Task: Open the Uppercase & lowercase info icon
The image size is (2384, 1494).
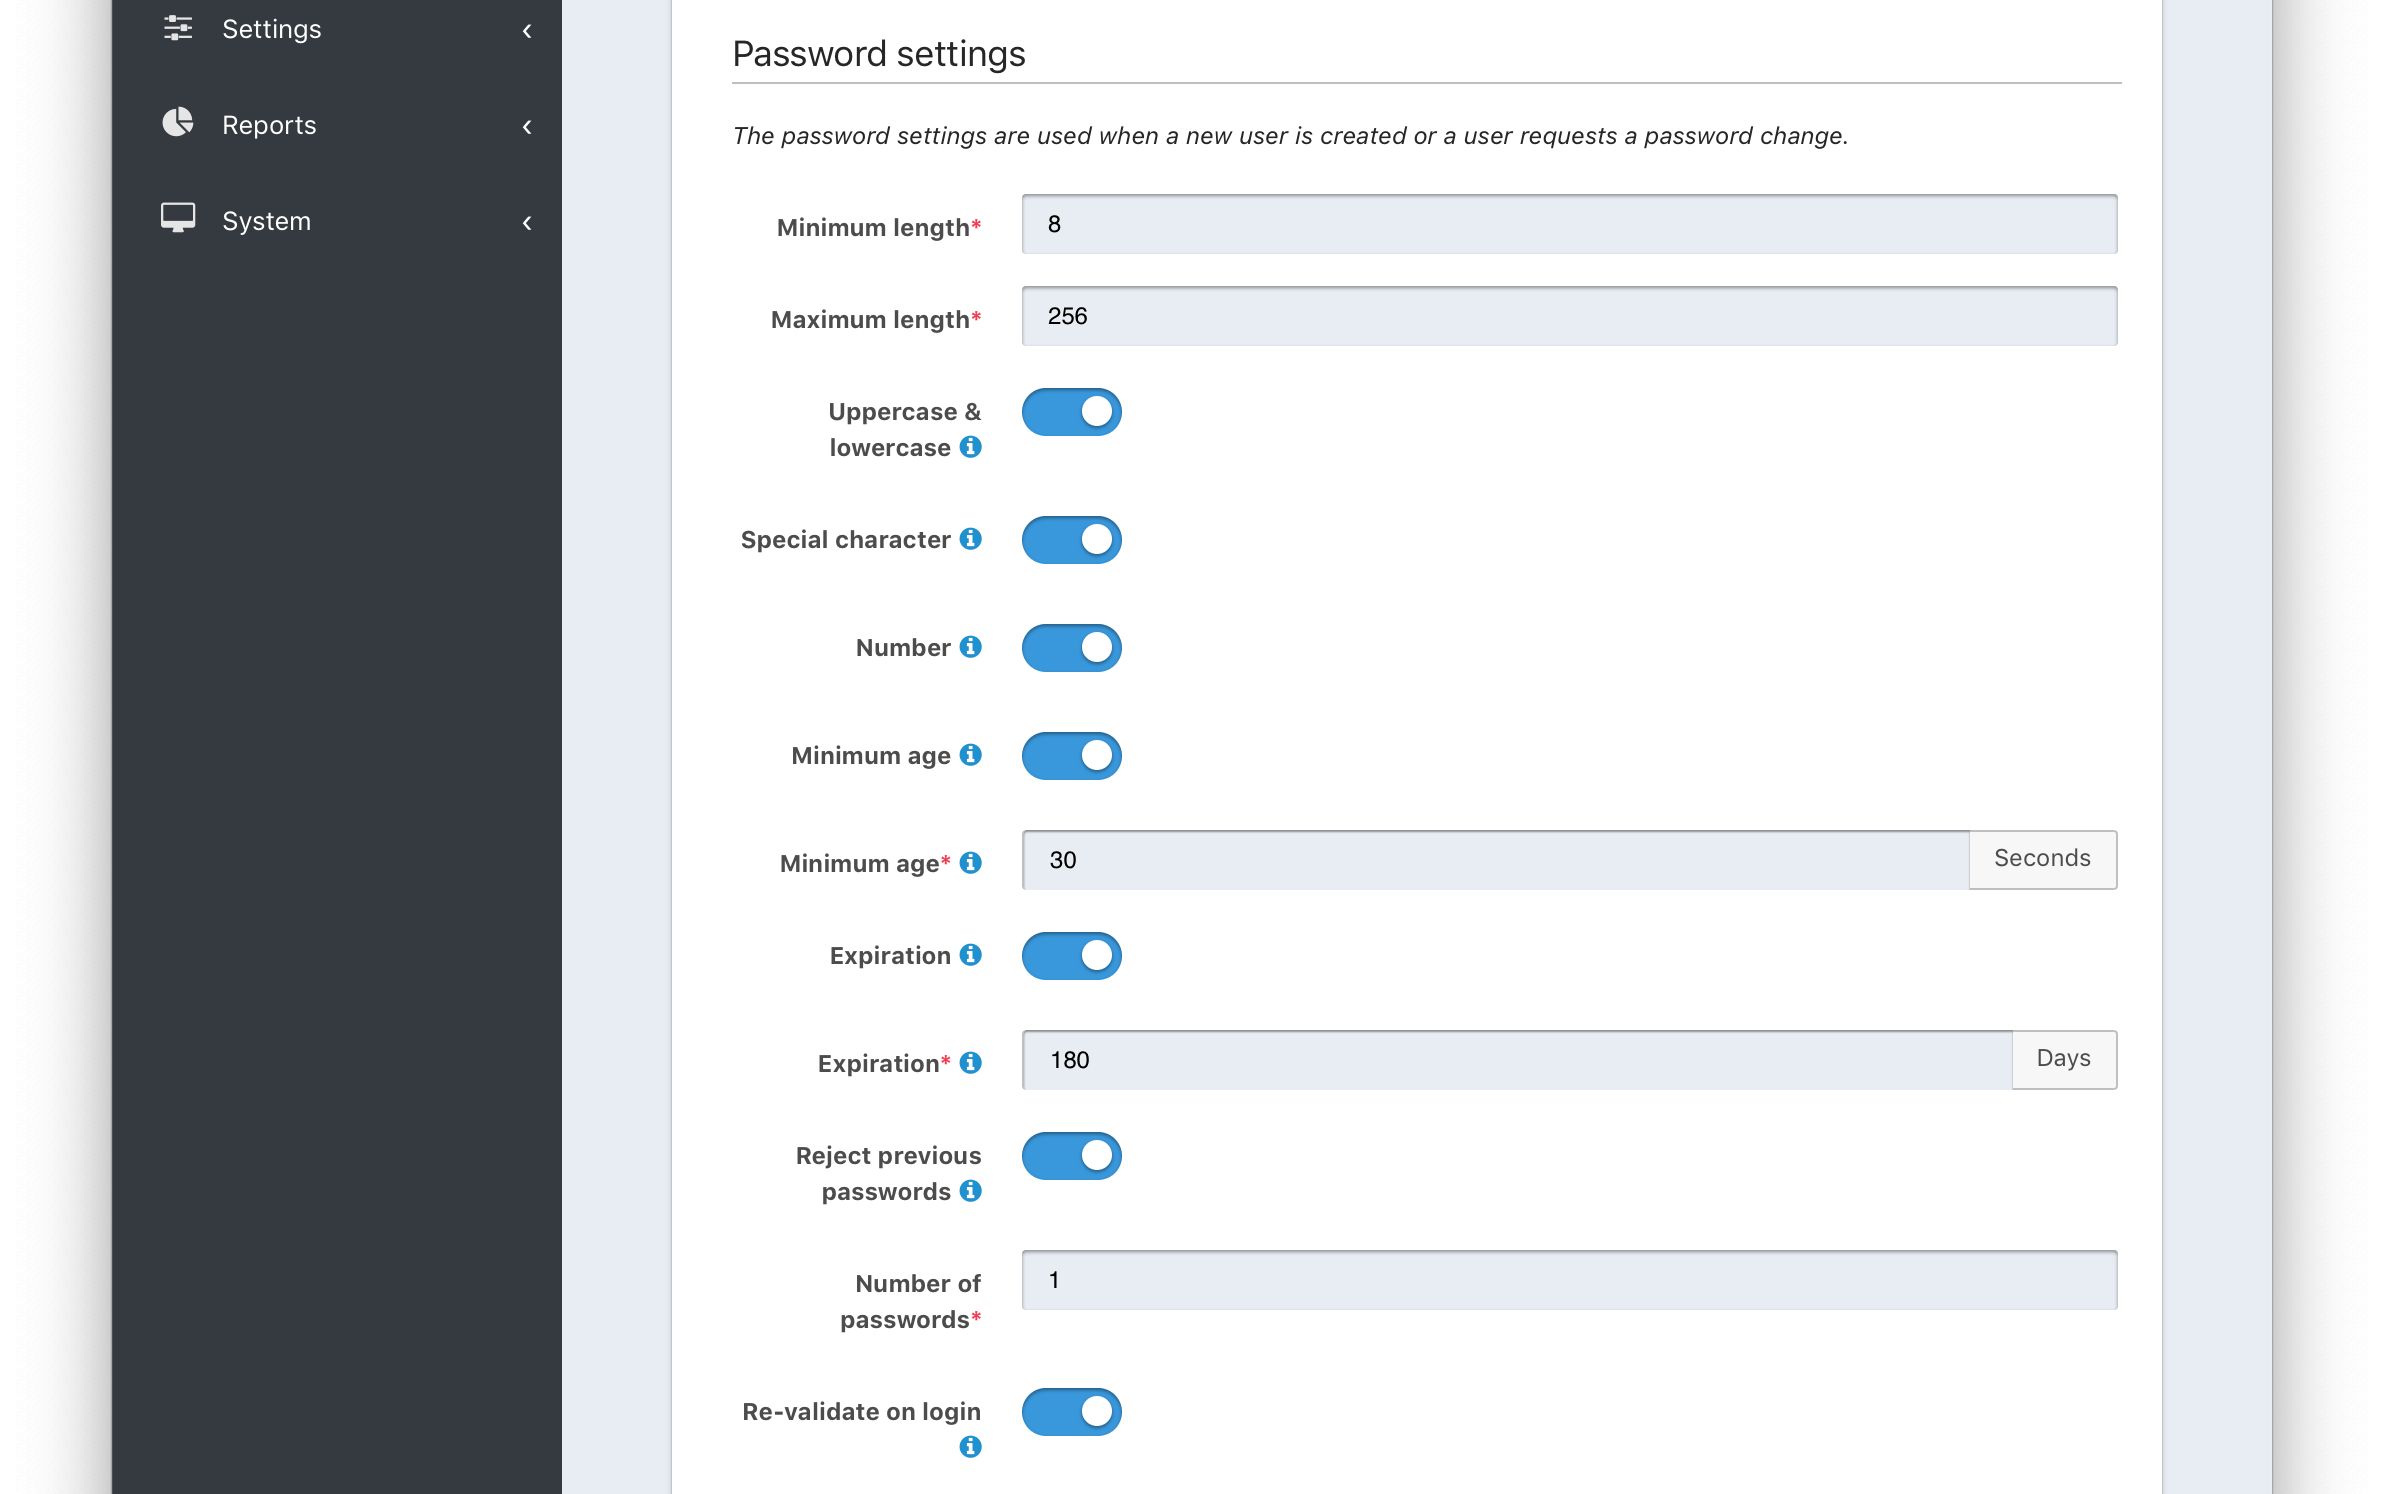Action: click(x=970, y=447)
